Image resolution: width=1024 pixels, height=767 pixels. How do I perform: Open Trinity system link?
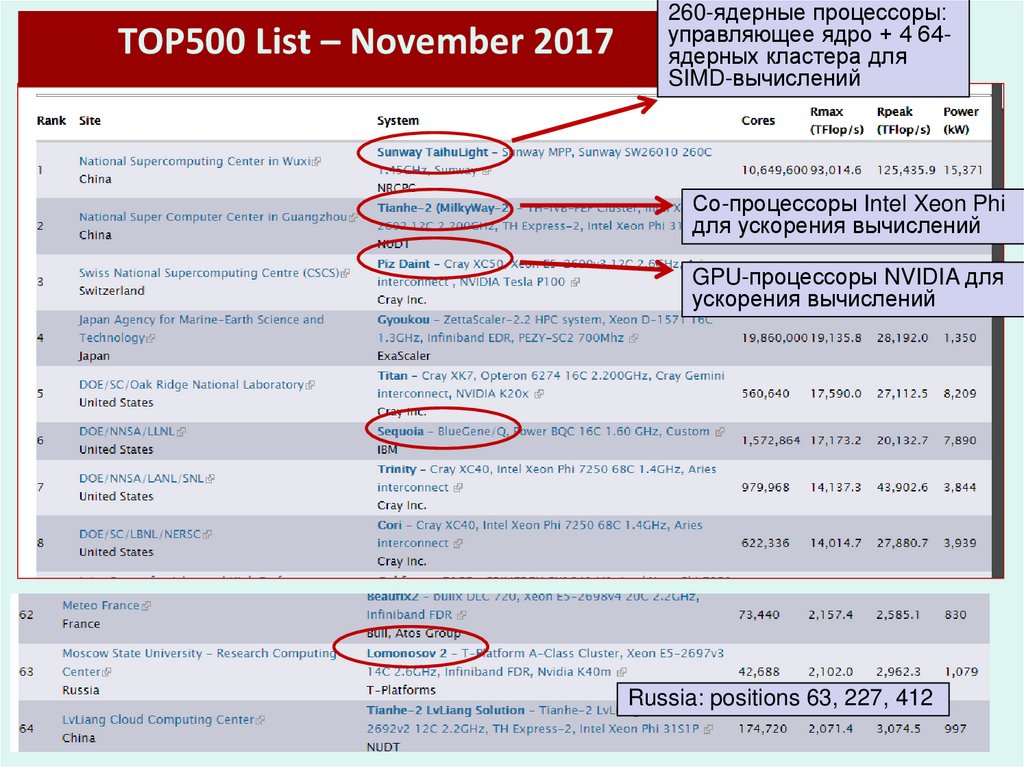[x=396, y=469]
